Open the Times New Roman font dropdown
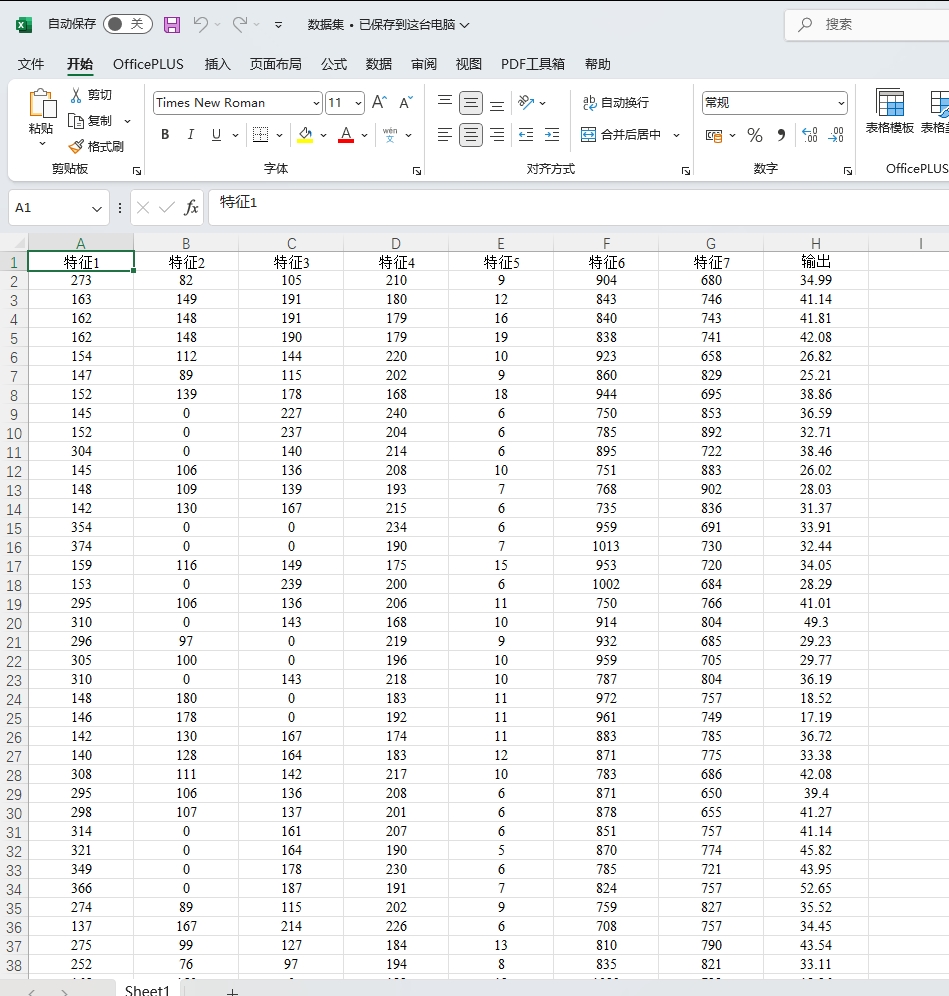 pos(316,103)
